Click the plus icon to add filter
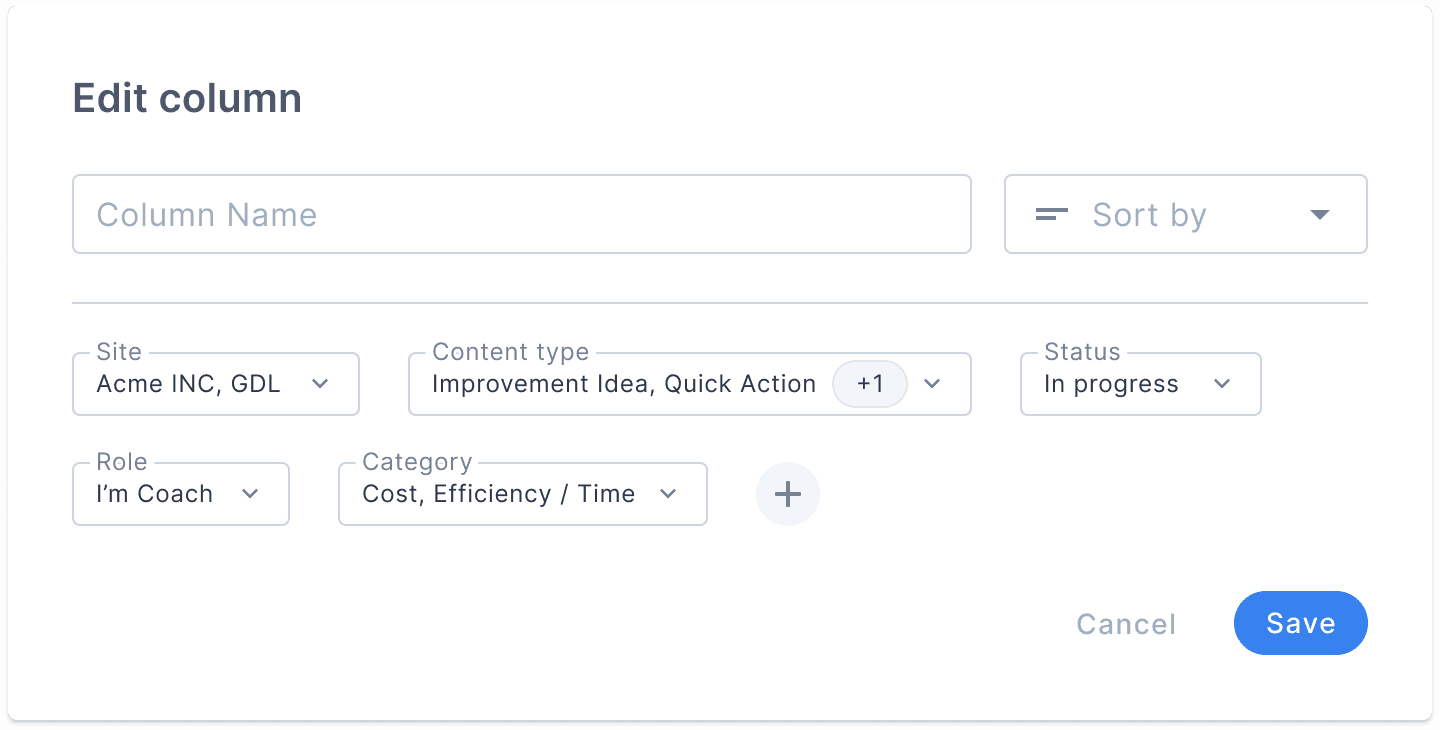Screen dimensions: 1440x730 coord(788,494)
